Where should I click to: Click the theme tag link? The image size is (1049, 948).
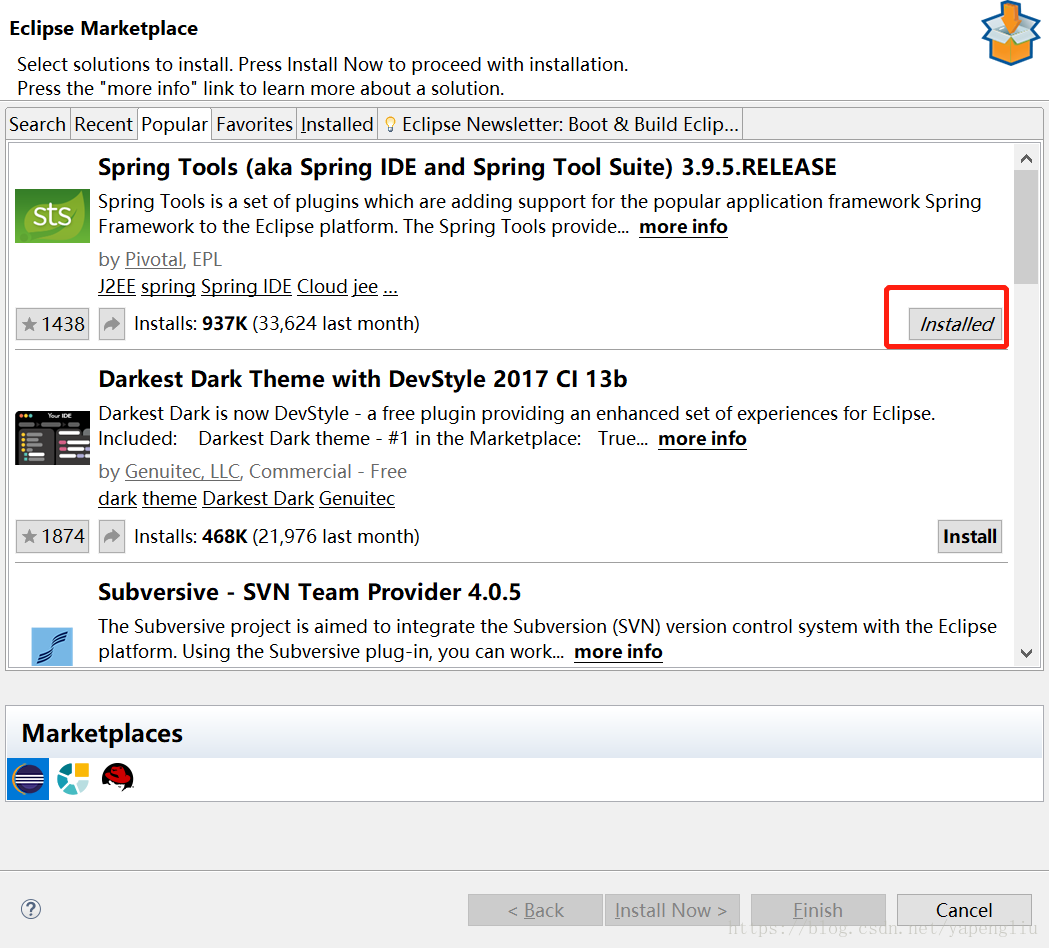tap(169, 499)
